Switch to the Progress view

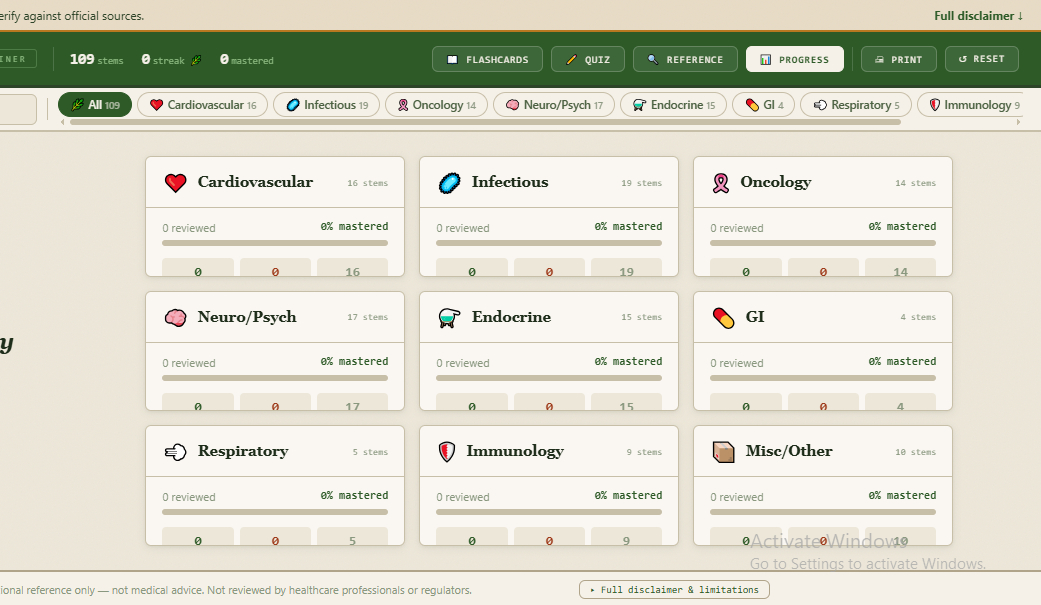click(x=795, y=59)
